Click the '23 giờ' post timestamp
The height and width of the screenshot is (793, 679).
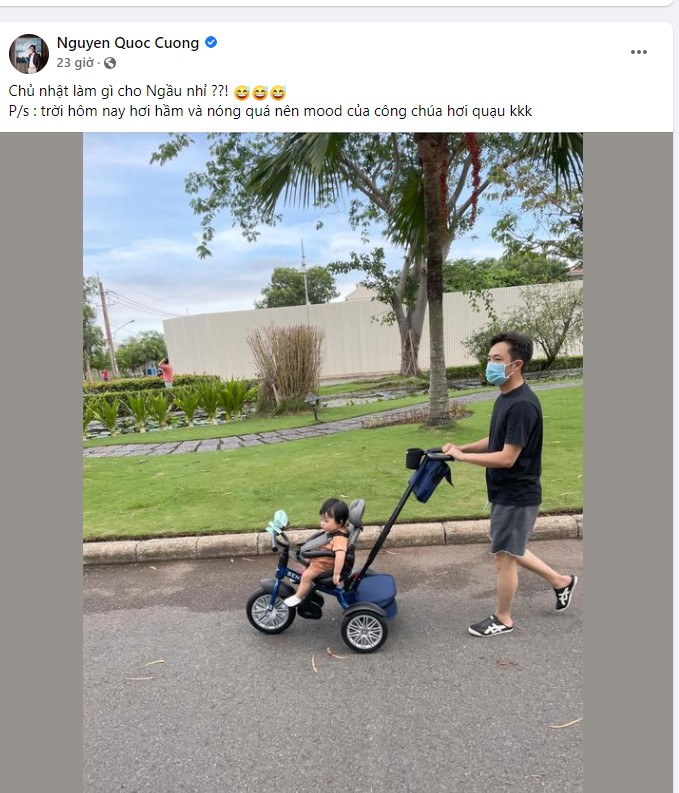pos(75,63)
